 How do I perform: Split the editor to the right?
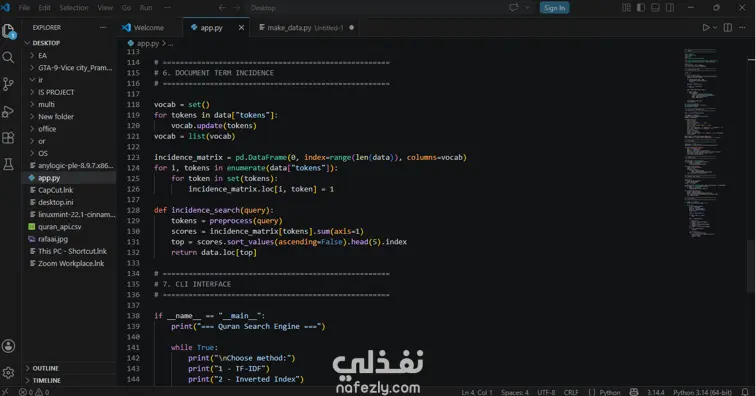point(728,27)
